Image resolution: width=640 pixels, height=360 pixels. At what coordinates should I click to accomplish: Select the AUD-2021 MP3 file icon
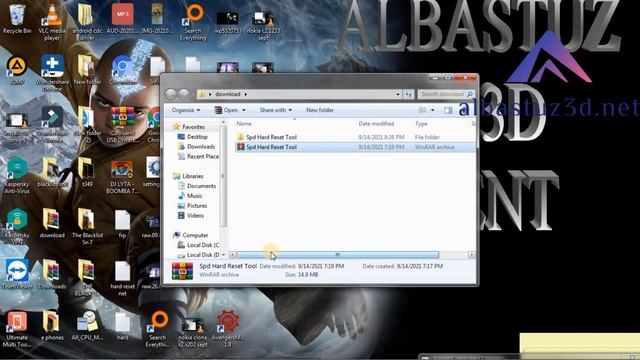coord(122,19)
